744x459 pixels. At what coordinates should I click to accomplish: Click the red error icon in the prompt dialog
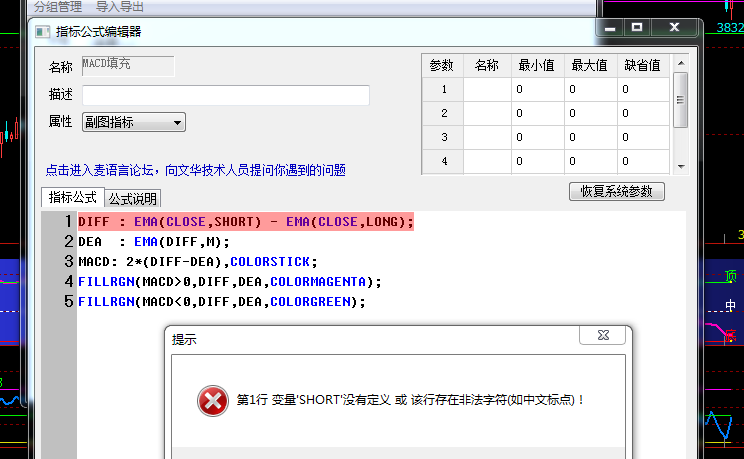click(x=212, y=401)
